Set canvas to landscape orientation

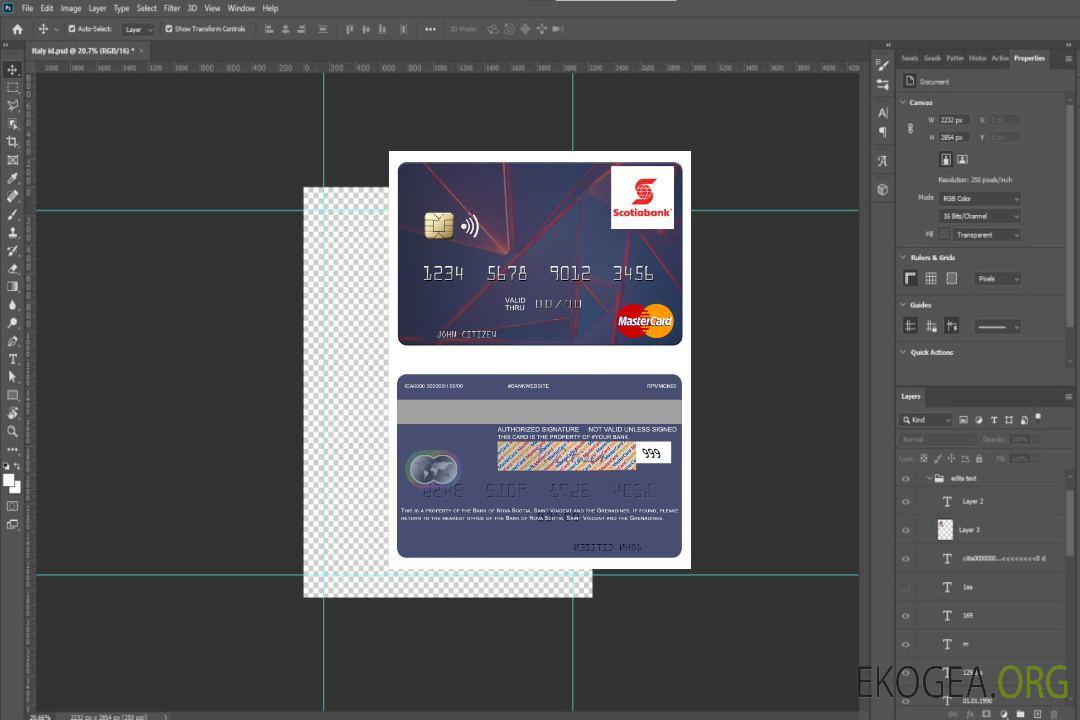962,159
